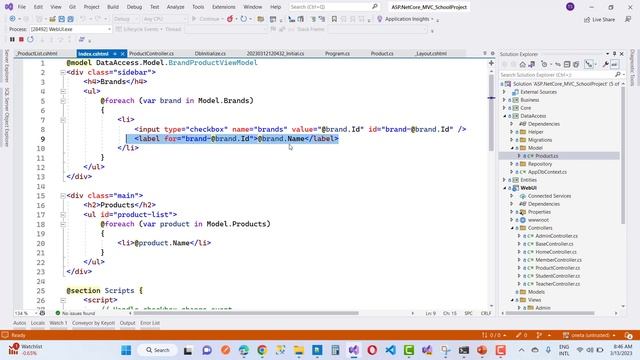Switch to Program.cs tab

coord(337,53)
